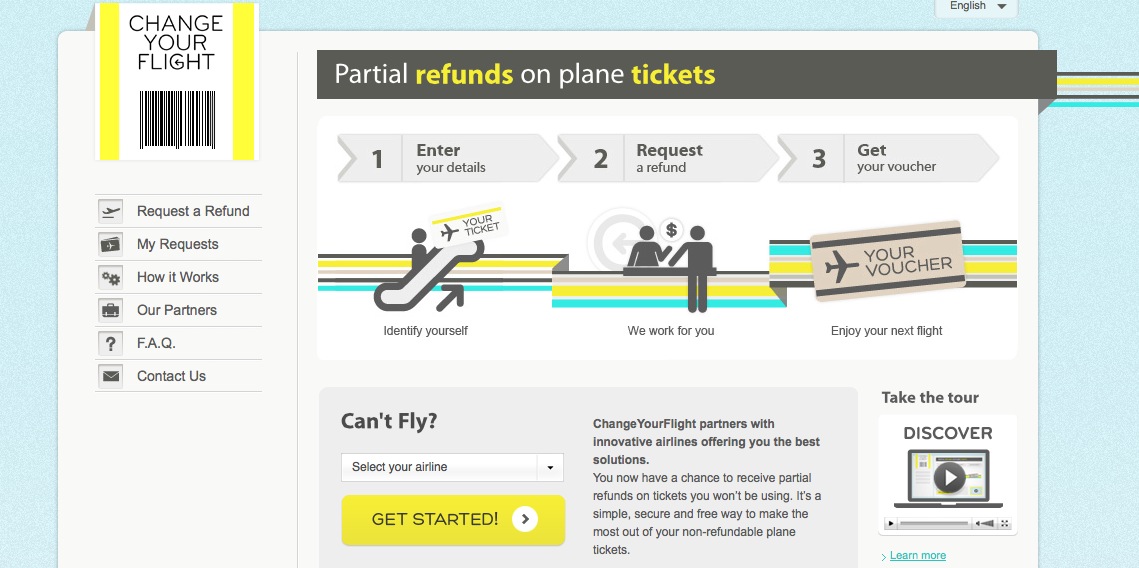1139x568 pixels.
Task: Play the Discover tour video
Action: click(x=949, y=478)
